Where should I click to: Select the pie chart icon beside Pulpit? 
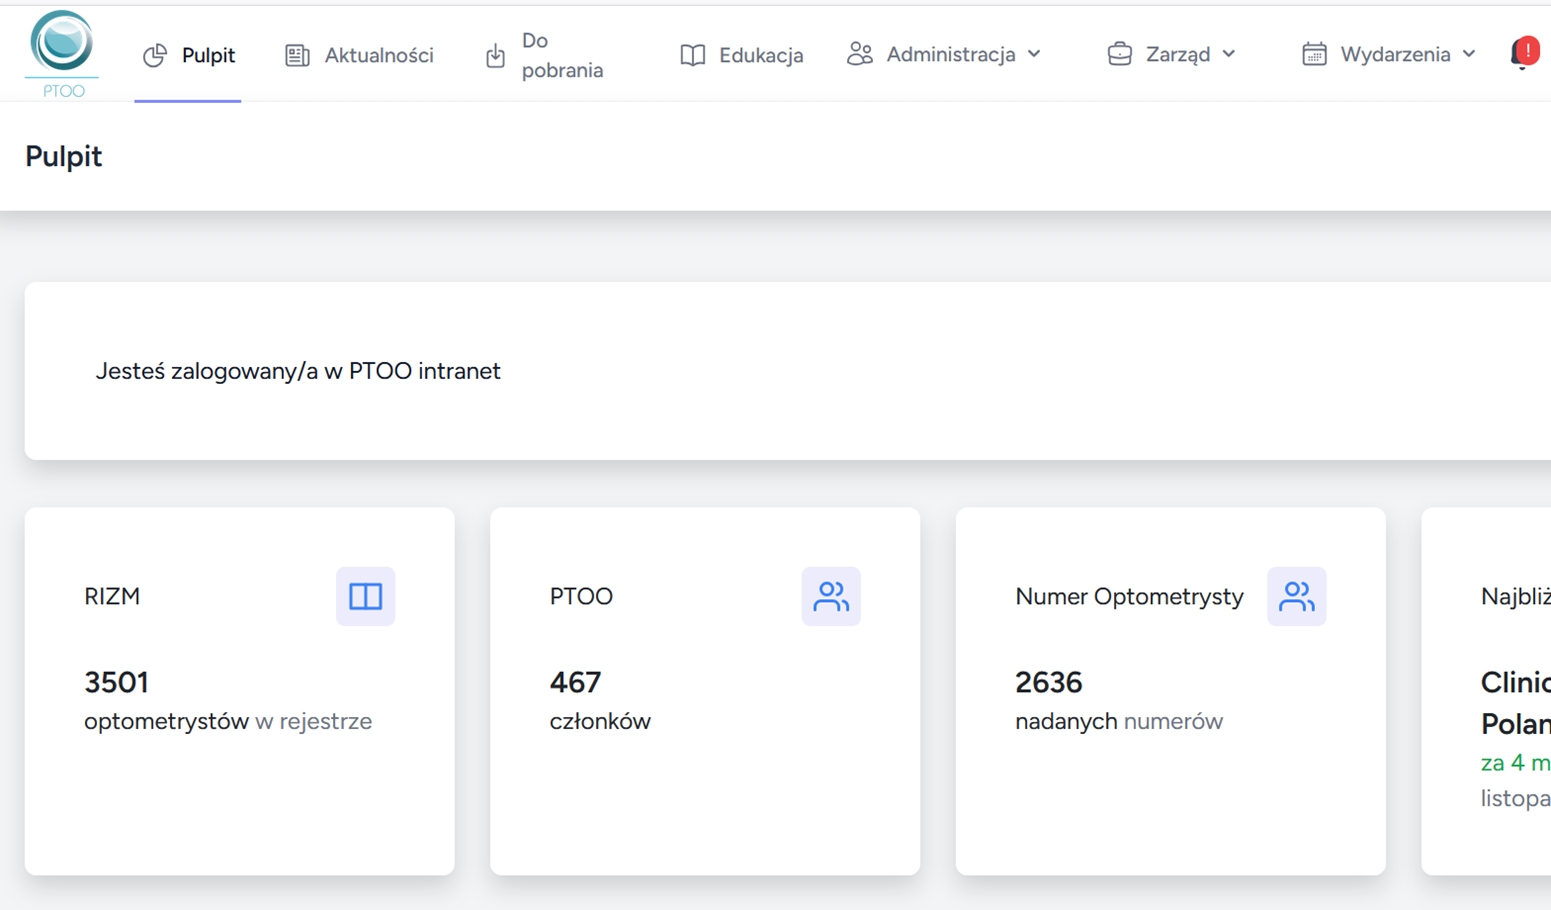click(155, 56)
